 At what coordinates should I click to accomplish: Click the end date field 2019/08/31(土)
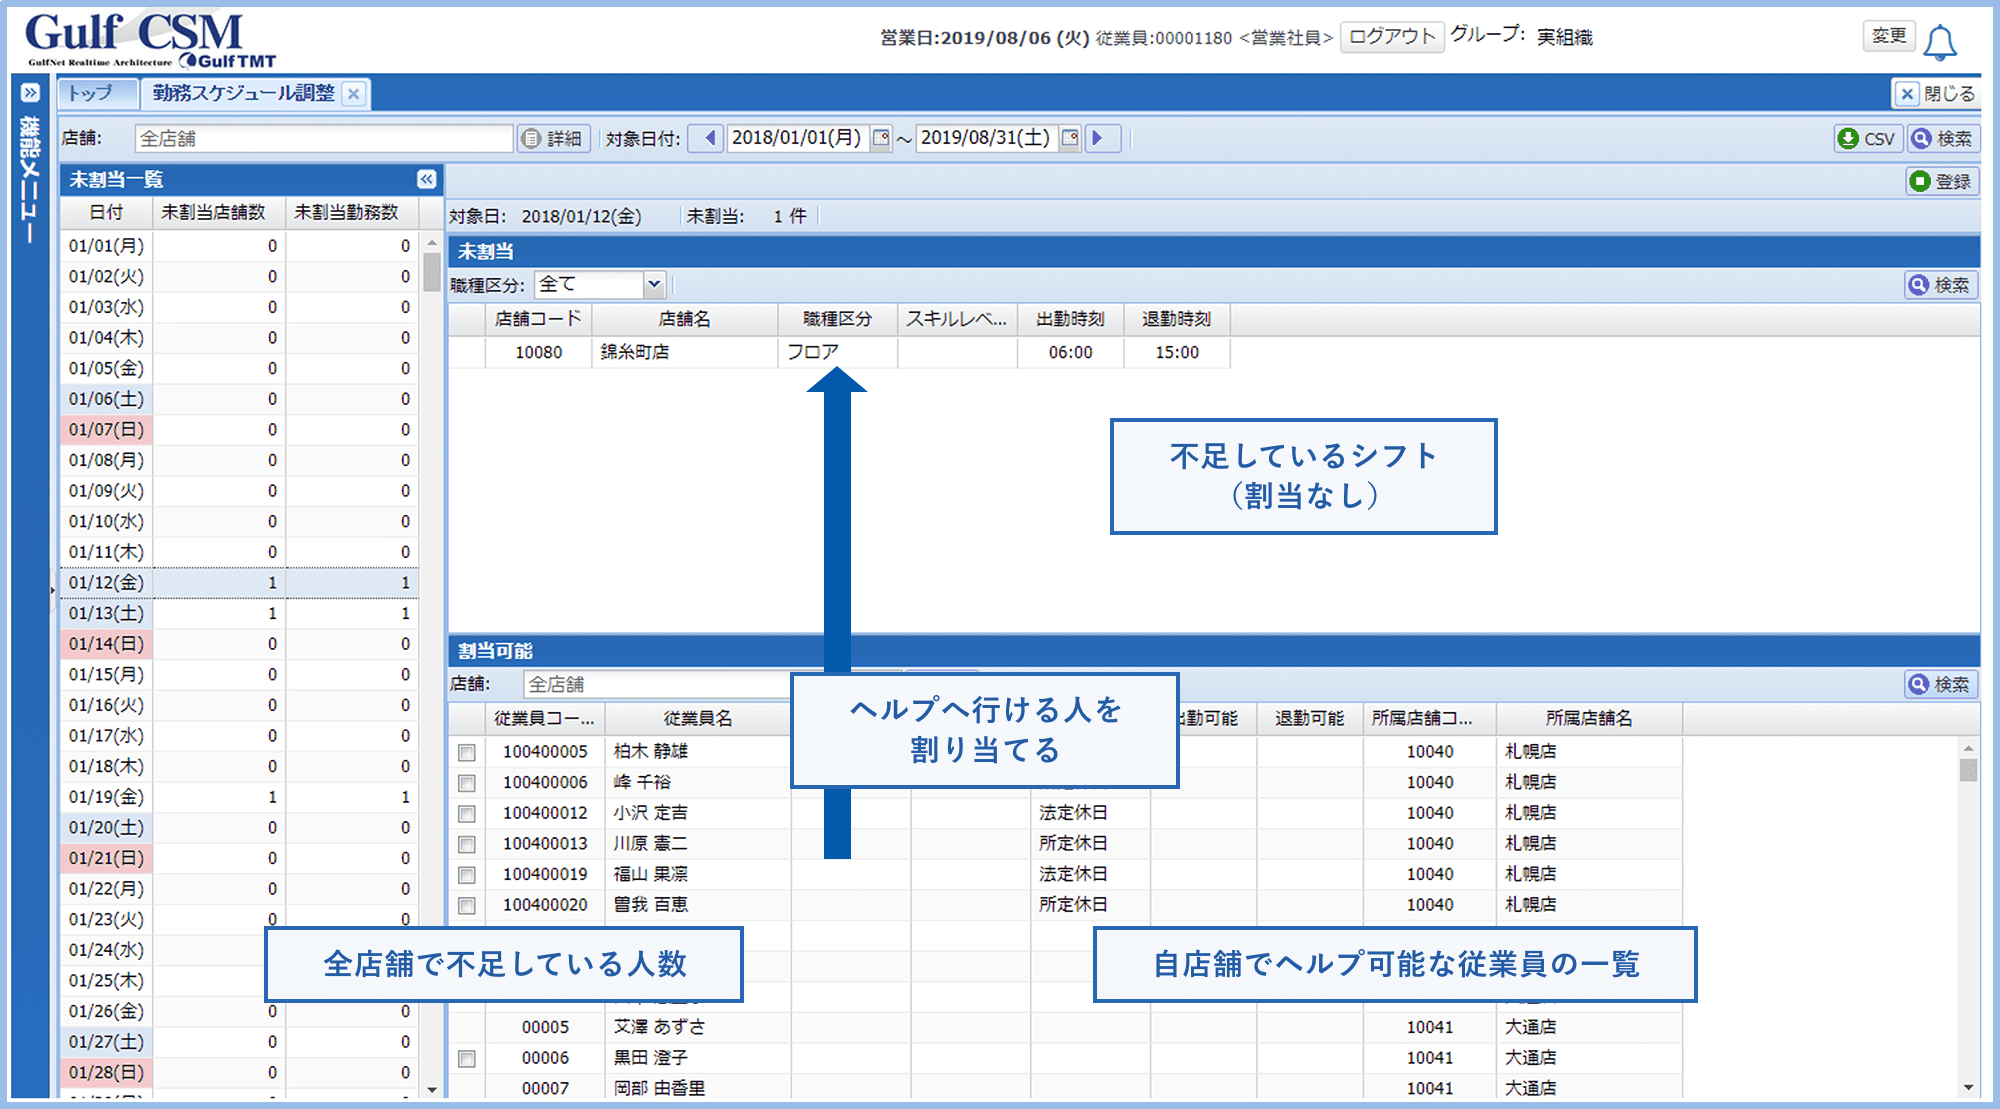[x=986, y=138]
